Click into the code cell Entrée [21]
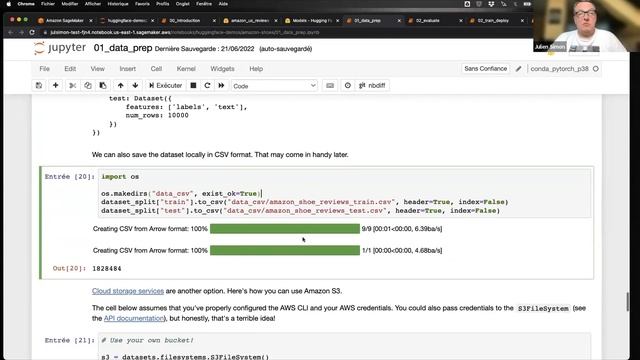 (345, 347)
